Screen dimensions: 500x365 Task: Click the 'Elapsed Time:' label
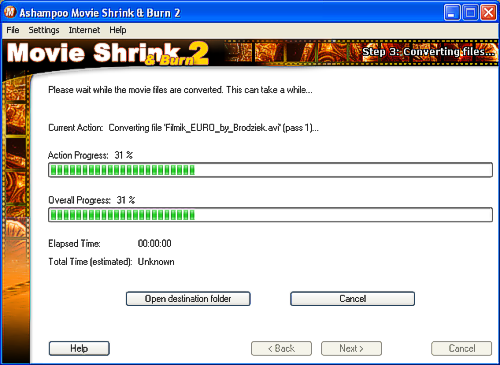(x=74, y=243)
